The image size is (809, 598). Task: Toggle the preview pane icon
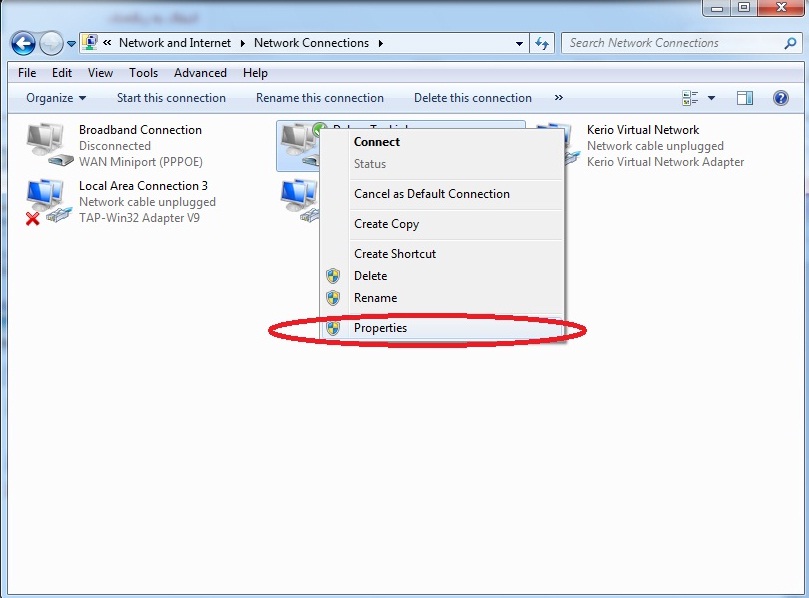coord(744,98)
